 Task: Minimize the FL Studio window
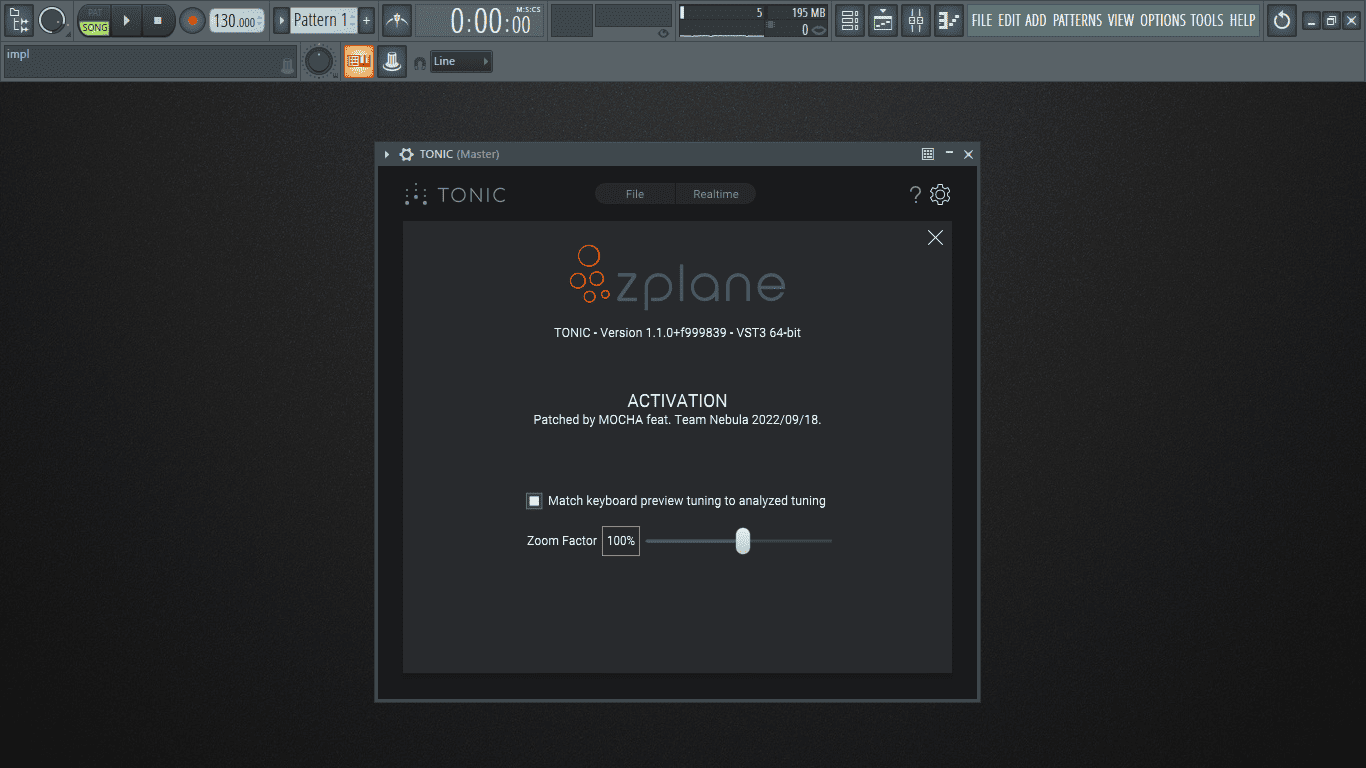(1309, 20)
